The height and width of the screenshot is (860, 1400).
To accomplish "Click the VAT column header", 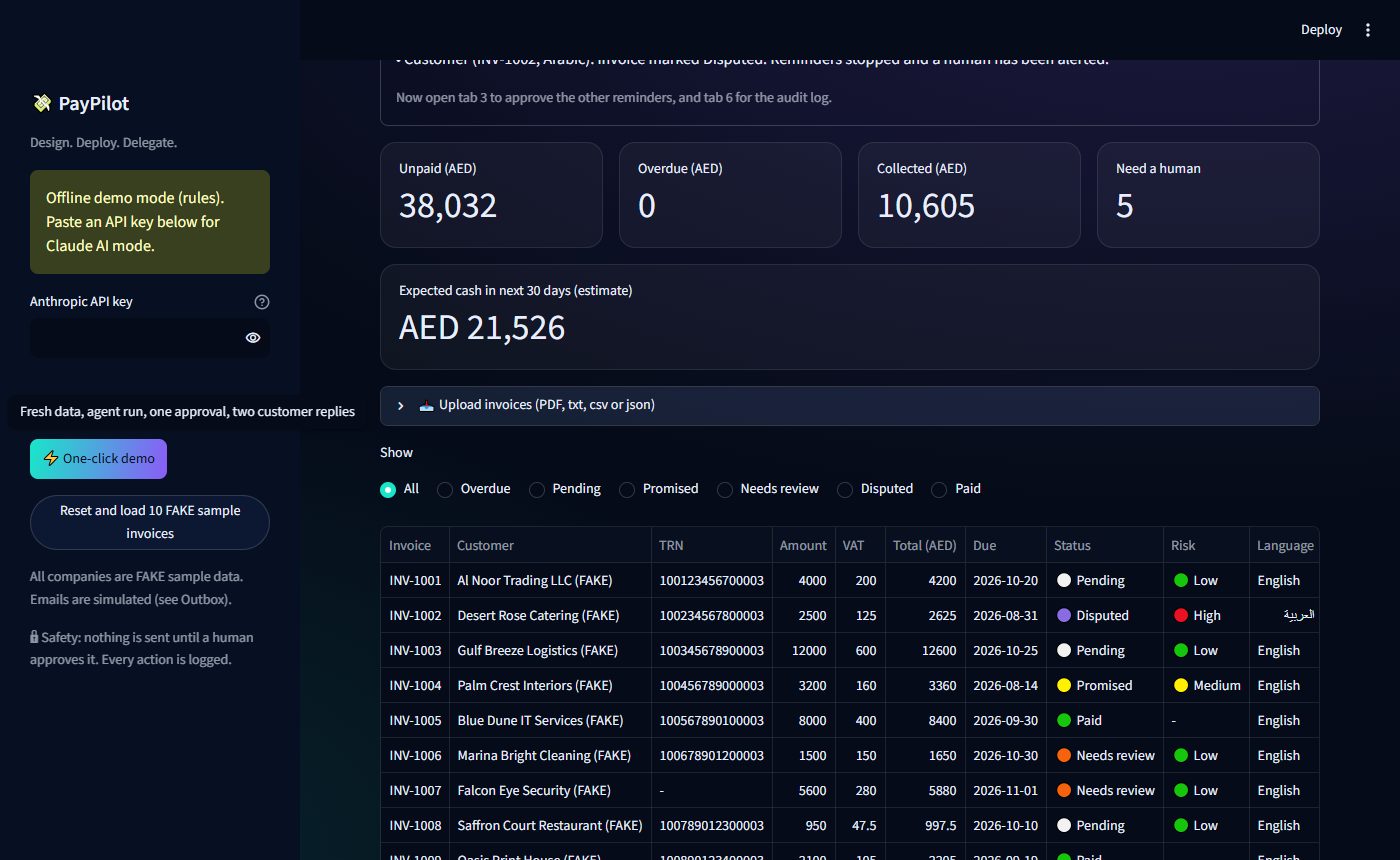I will click(x=860, y=545).
